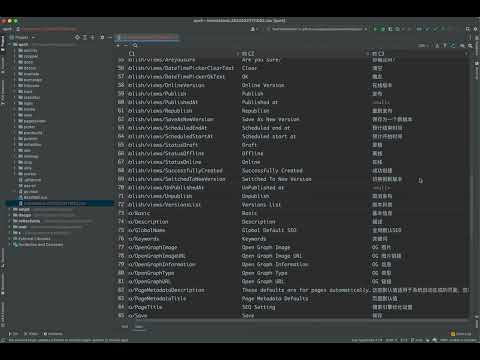Select the 'Keywords' cell in column C2
Screen dimensions: 480x360
tap(254, 239)
